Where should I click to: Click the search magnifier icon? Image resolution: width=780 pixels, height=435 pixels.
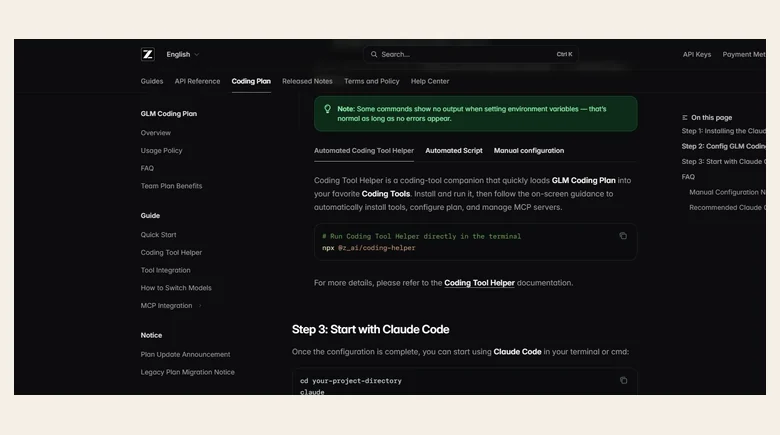[x=374, y=54]
